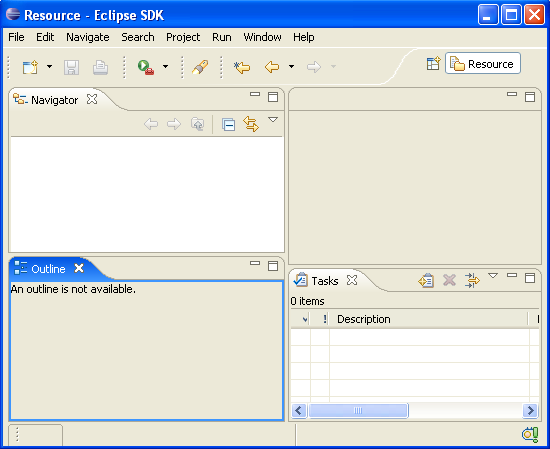
Task: Click Add Task icon in Tasks view
Action: (426, 281)
